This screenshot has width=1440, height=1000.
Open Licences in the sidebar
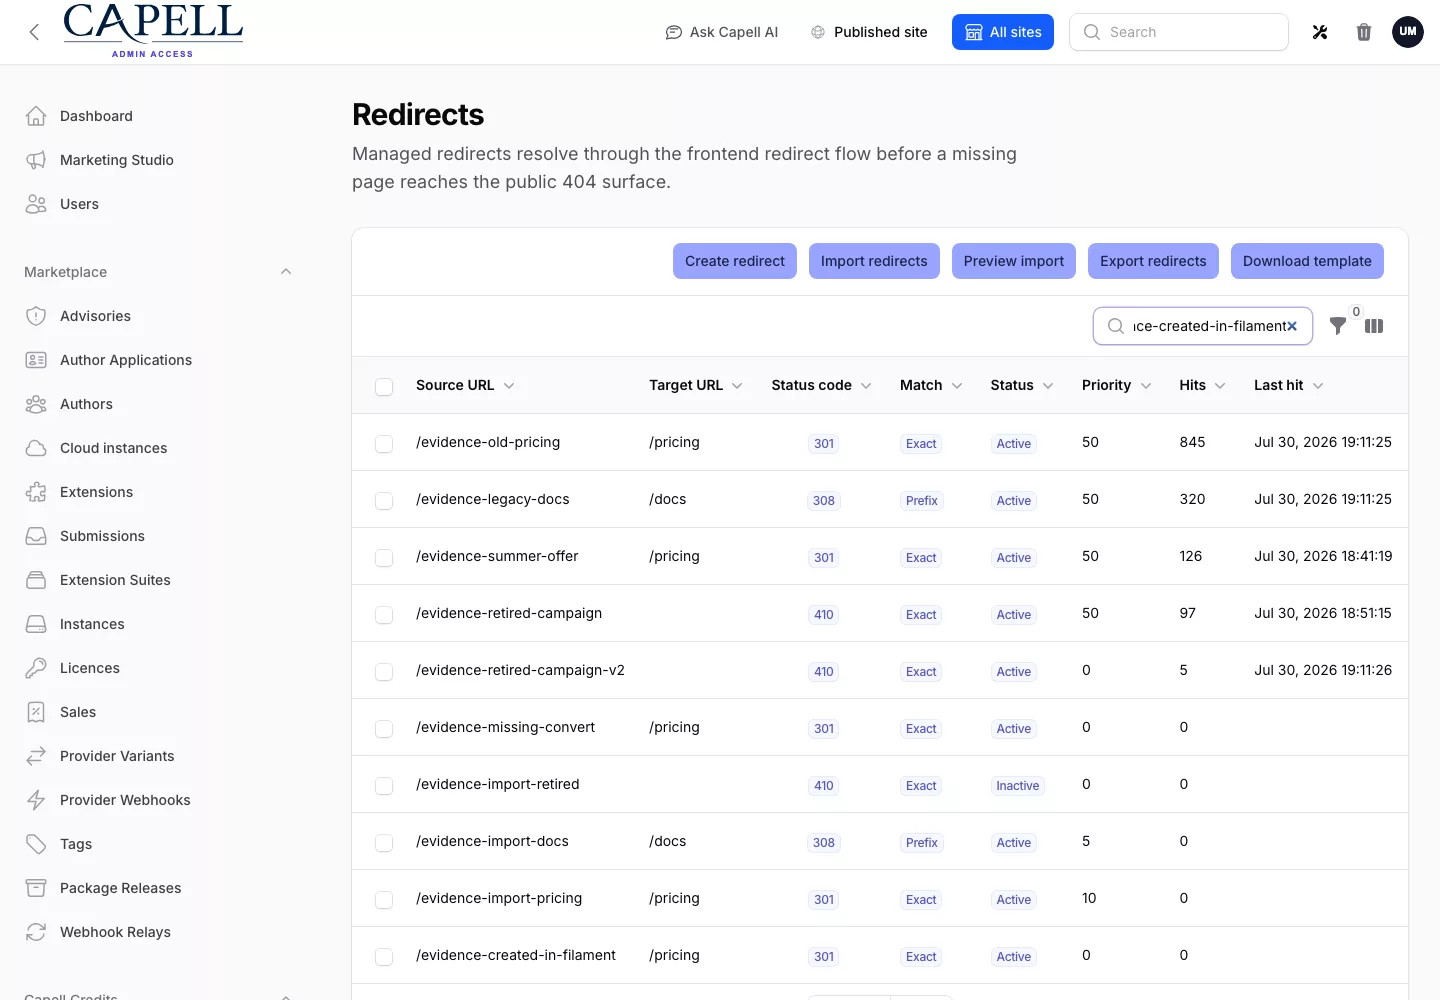coord(160,668)
